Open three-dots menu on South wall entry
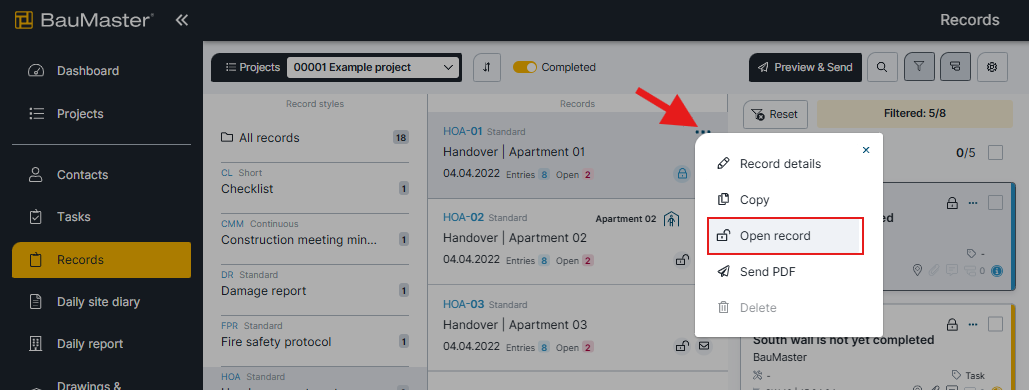 point(973,324)
